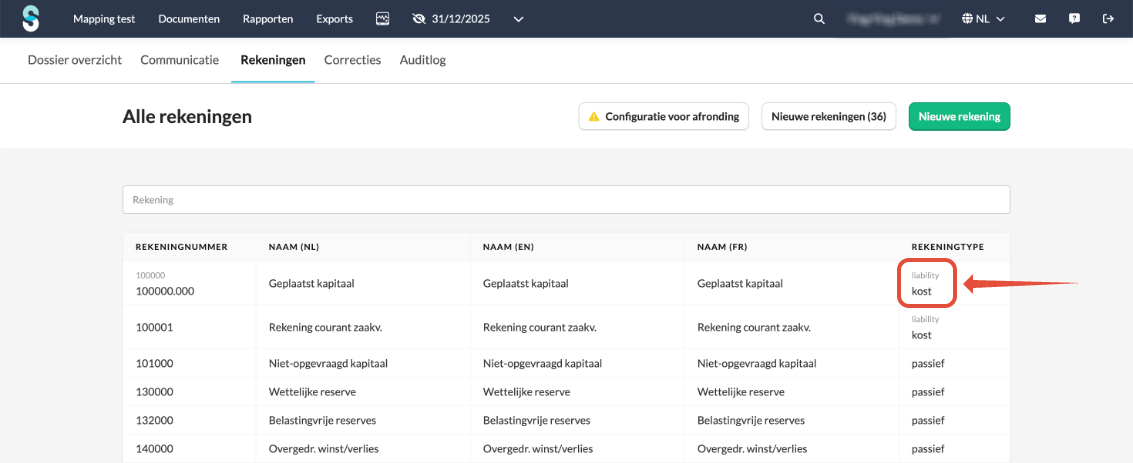Click the NAAM (EN) column header
Screen dimensions: 1133x463
508,247
